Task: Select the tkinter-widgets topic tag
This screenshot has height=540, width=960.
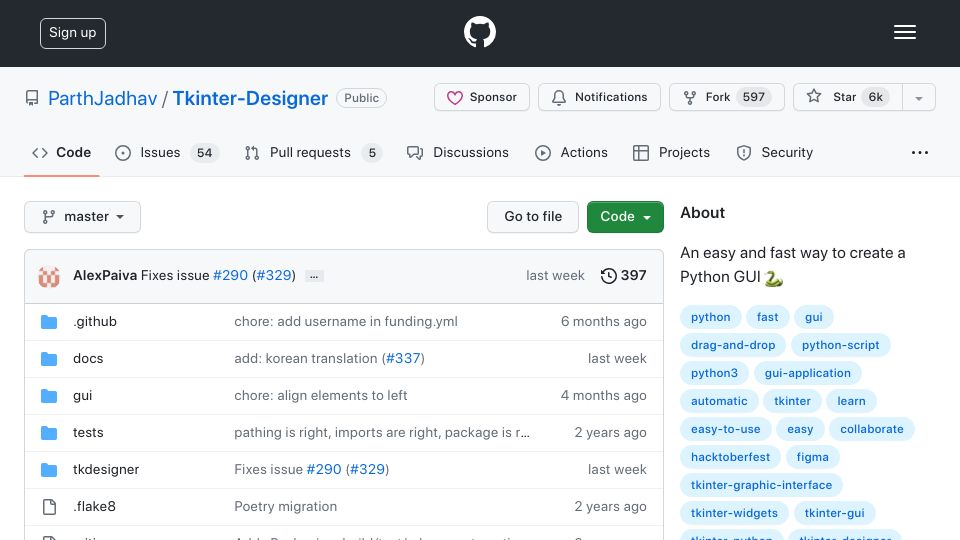Action: click(734, 513)
